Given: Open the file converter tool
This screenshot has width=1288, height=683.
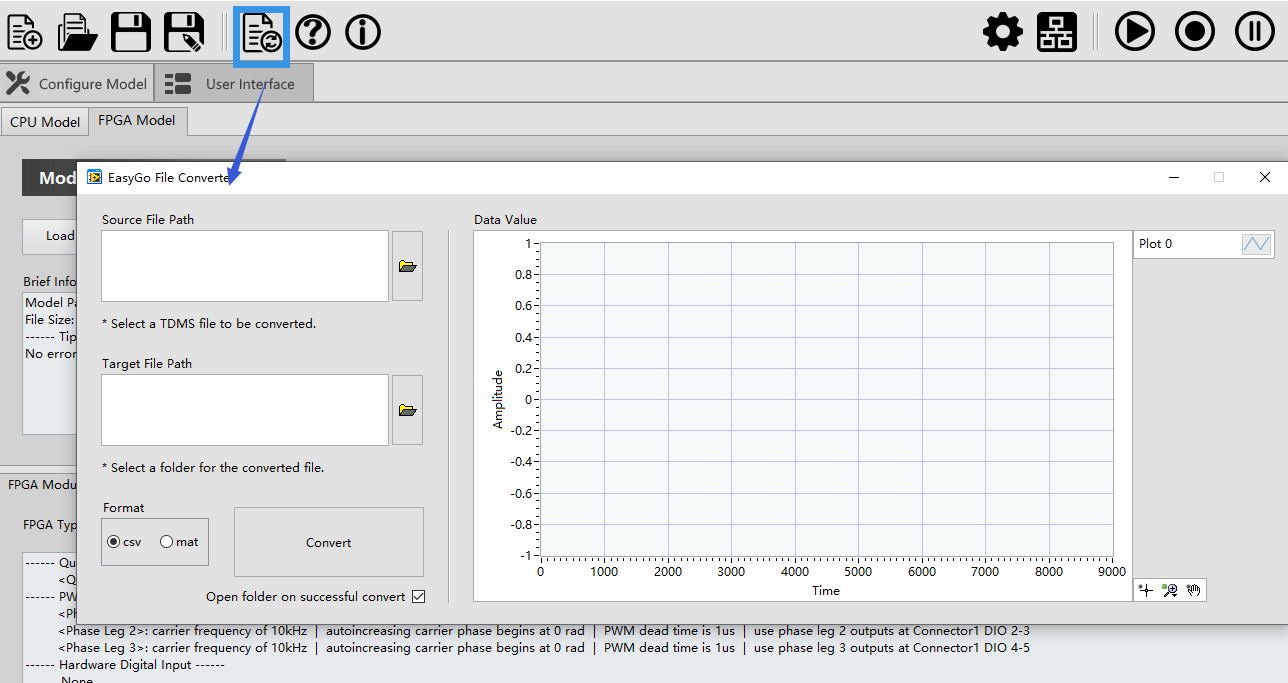Looking at the screenshot, I should click(262, 33).
